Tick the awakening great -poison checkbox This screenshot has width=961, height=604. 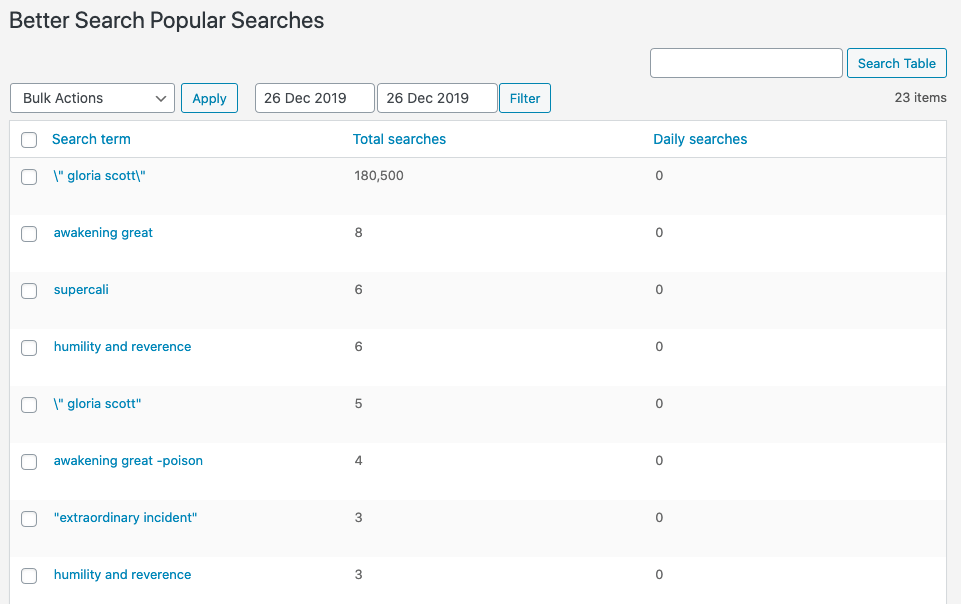pos(29,462)
